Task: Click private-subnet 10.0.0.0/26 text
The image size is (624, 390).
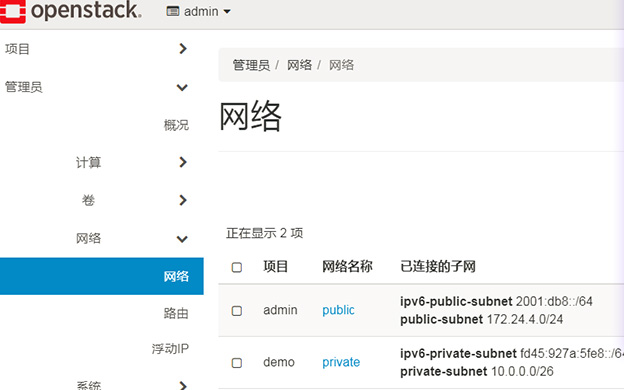Action: 477,371
